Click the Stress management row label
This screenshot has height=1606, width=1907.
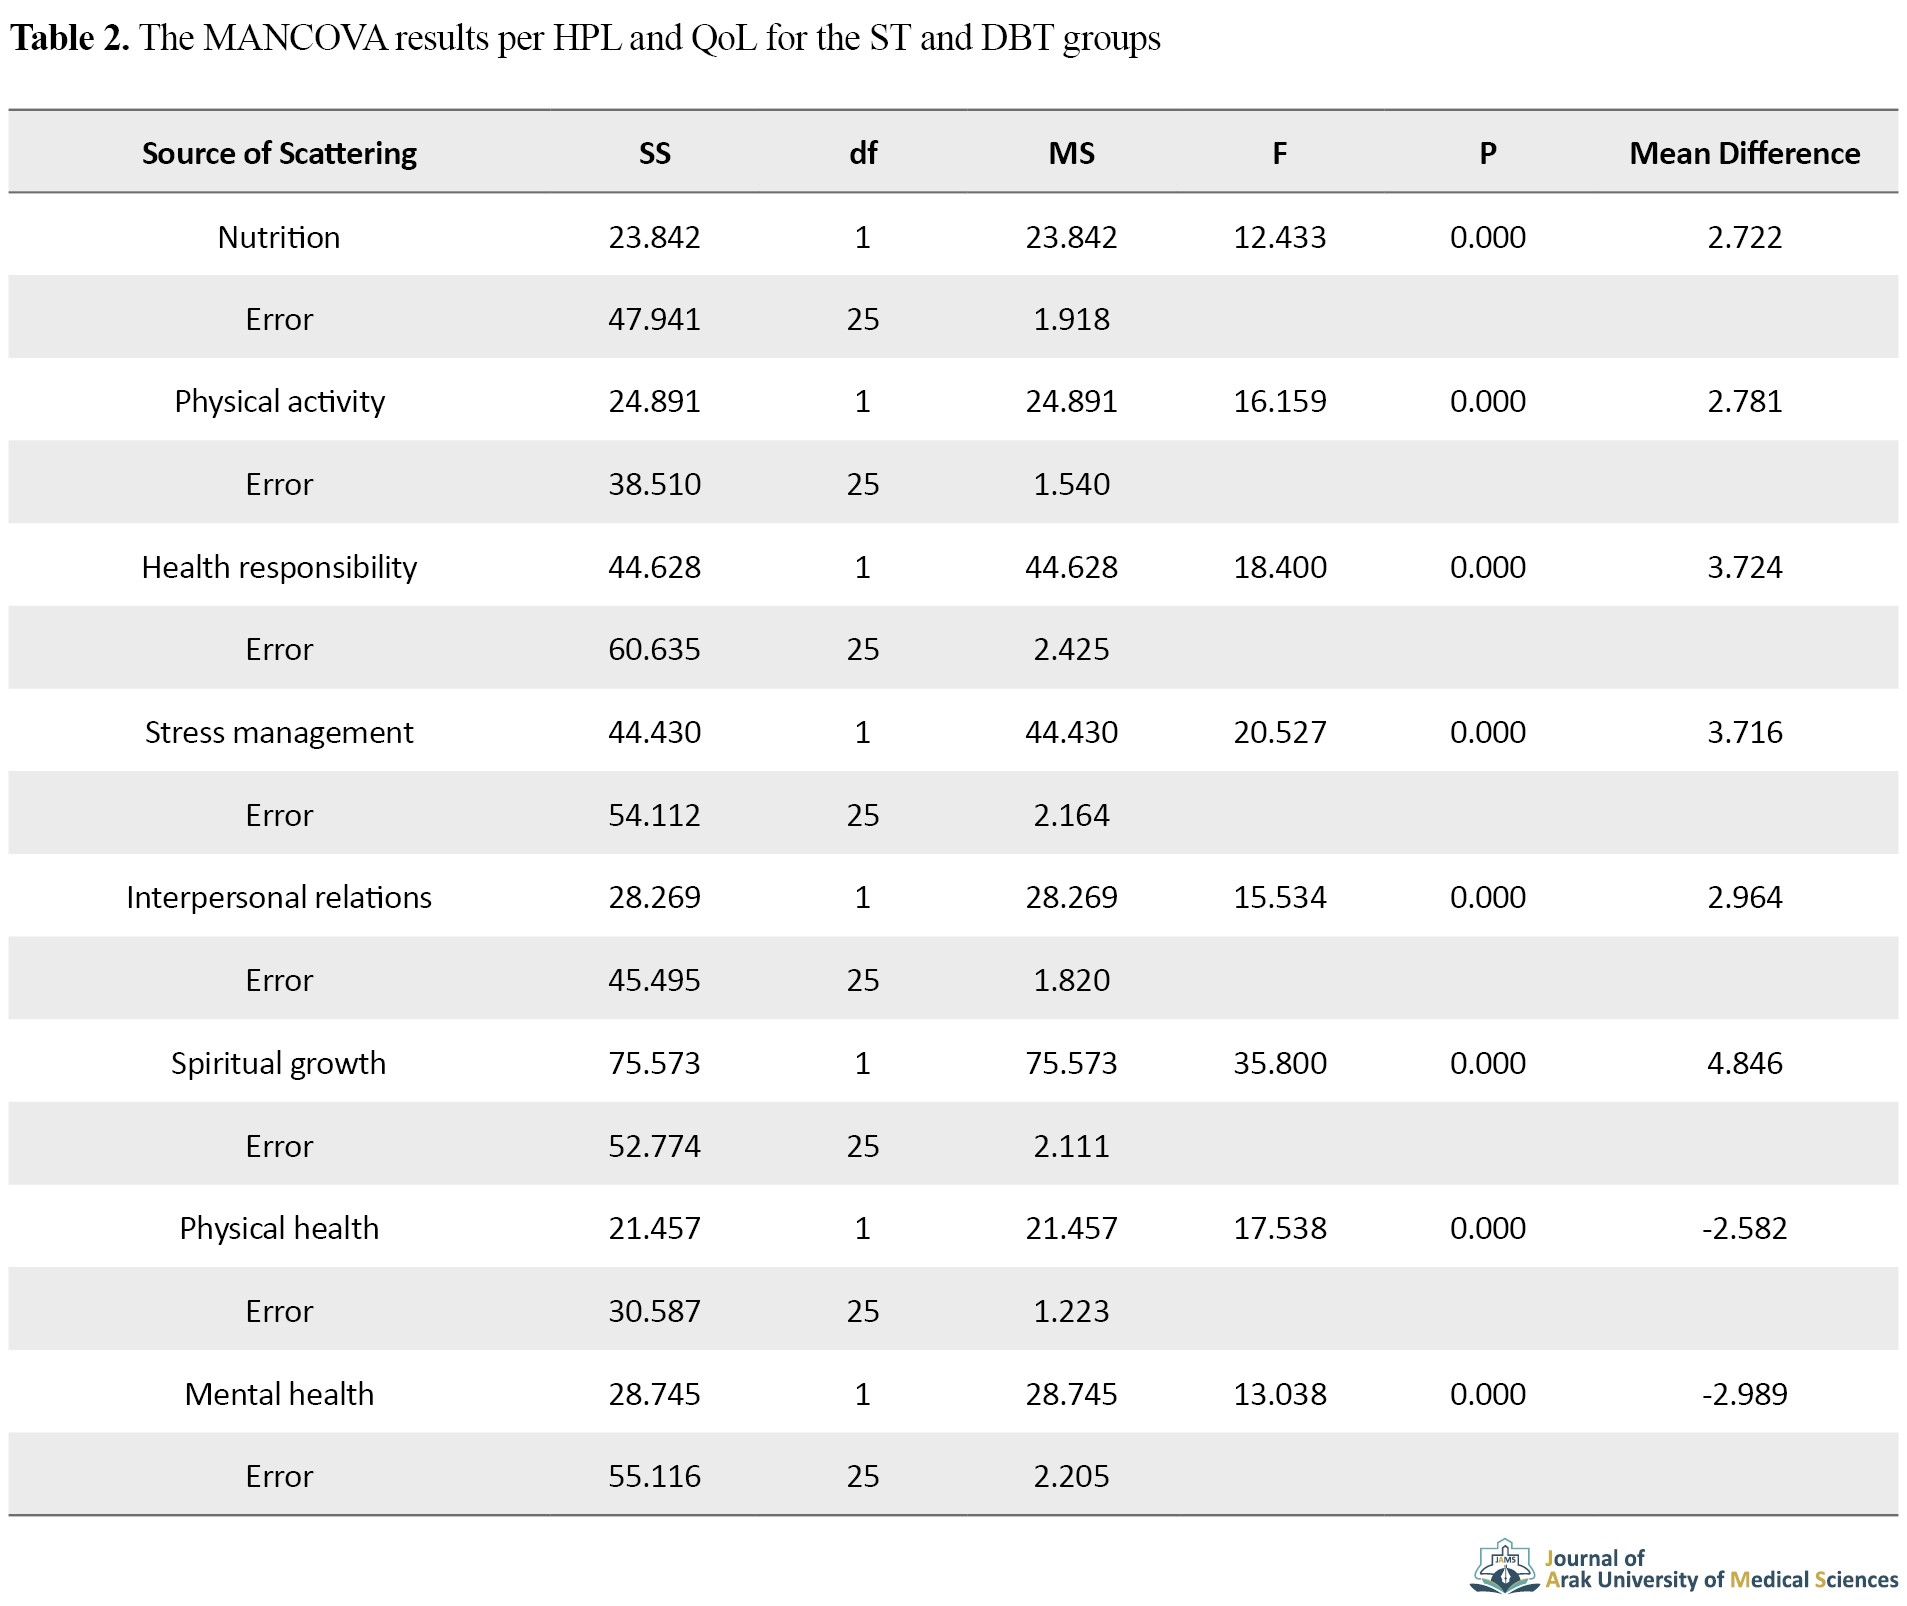279,732
